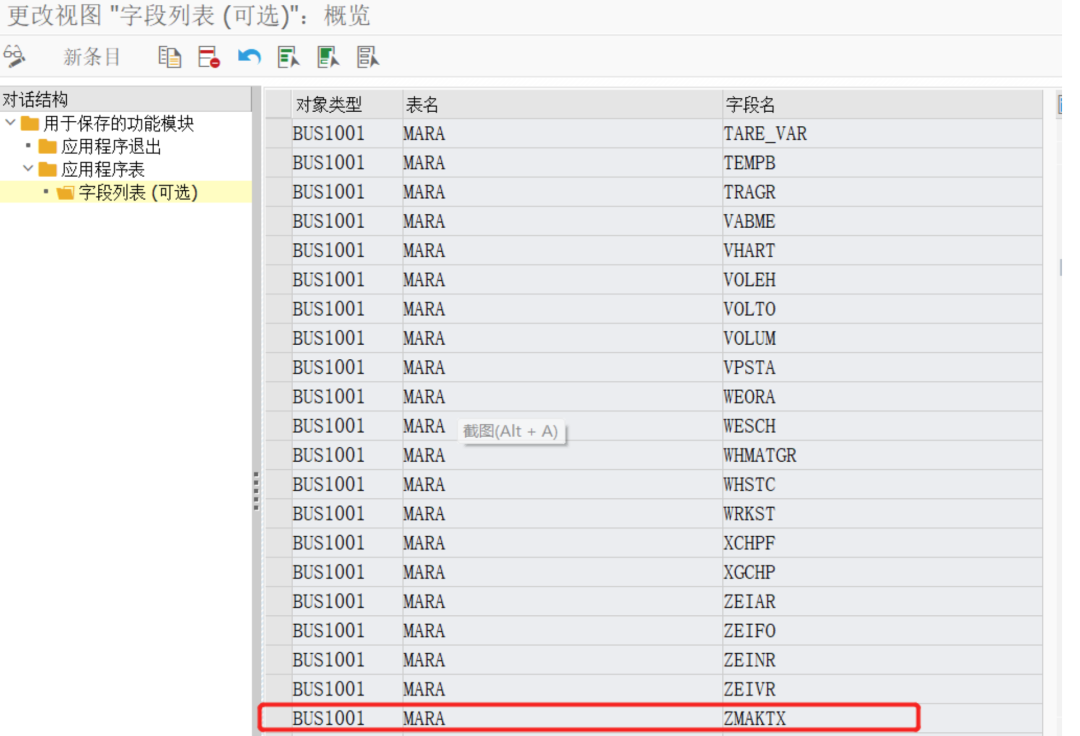
Task: Click the WESCH field name cell
Action: [882, 426]
